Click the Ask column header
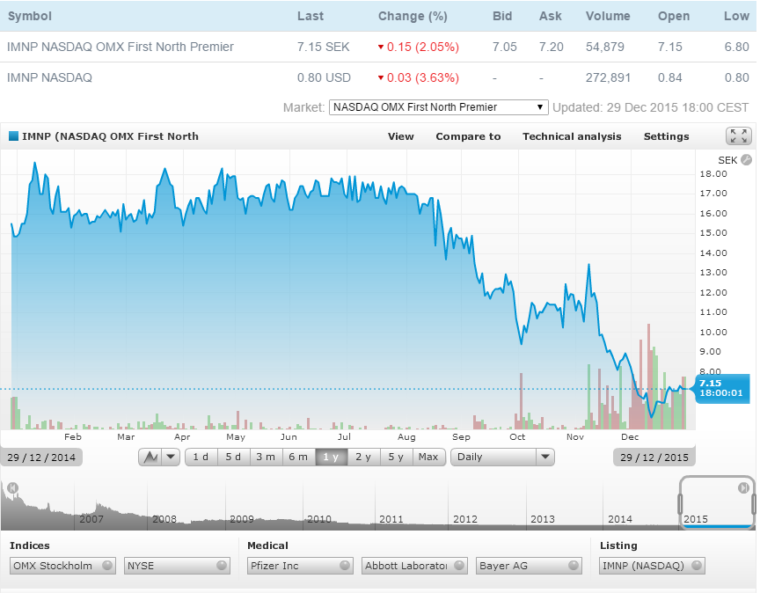 tap(550, 16)
